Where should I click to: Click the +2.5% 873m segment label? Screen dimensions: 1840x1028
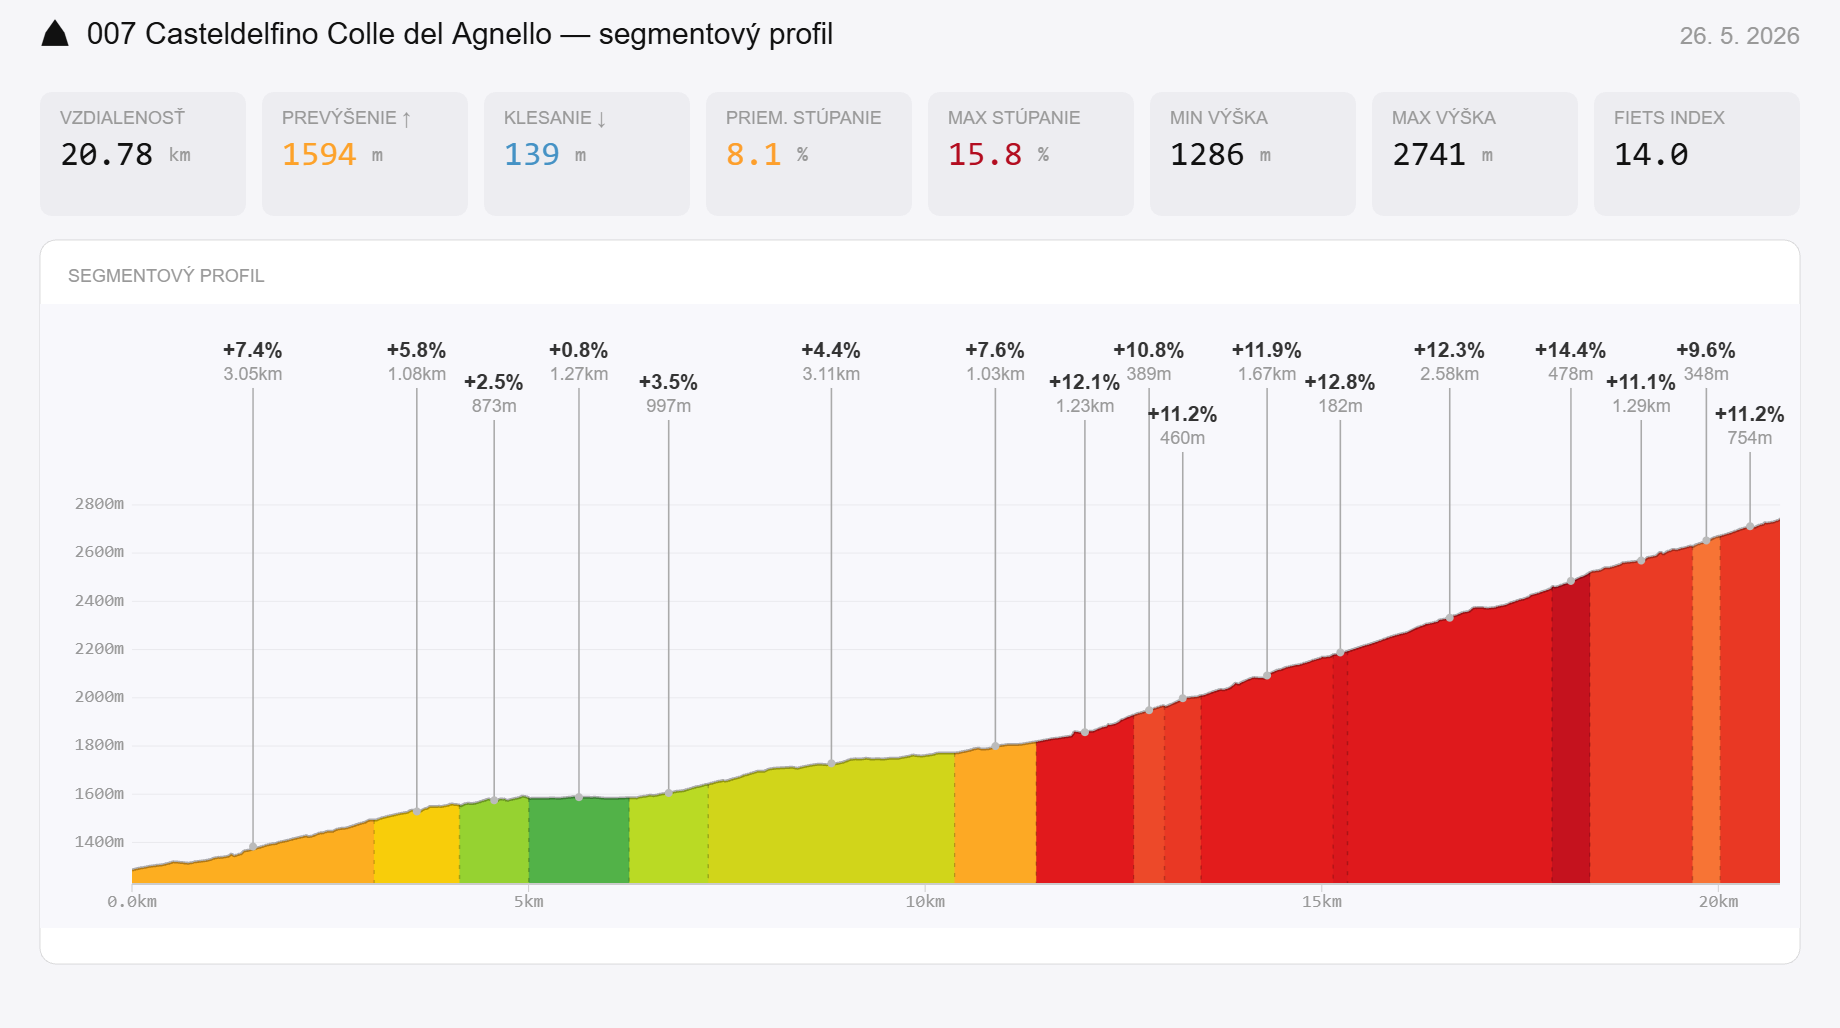(494, 394)
